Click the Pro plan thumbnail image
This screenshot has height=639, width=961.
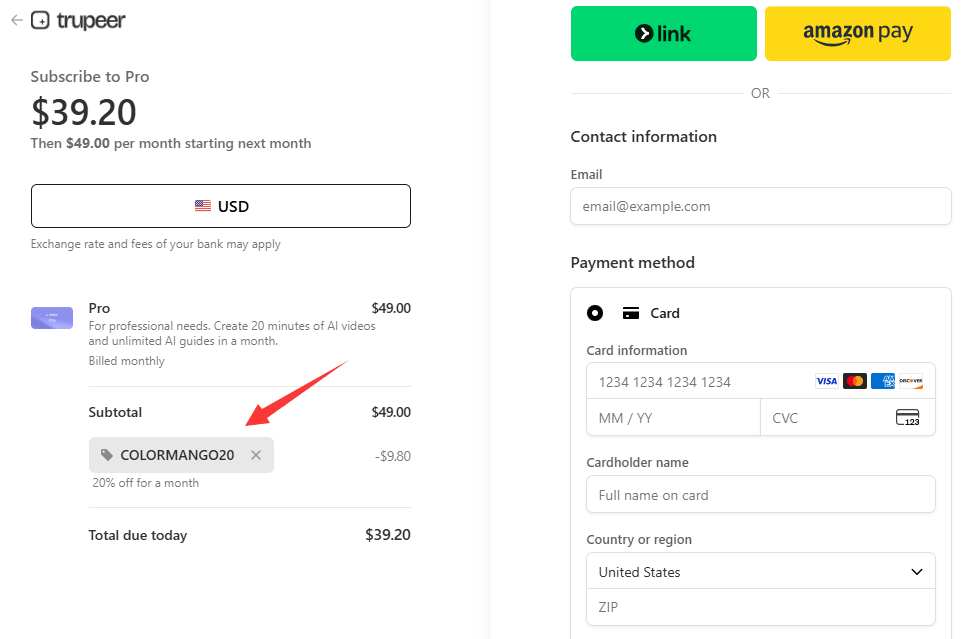click(x=52, y=318)
